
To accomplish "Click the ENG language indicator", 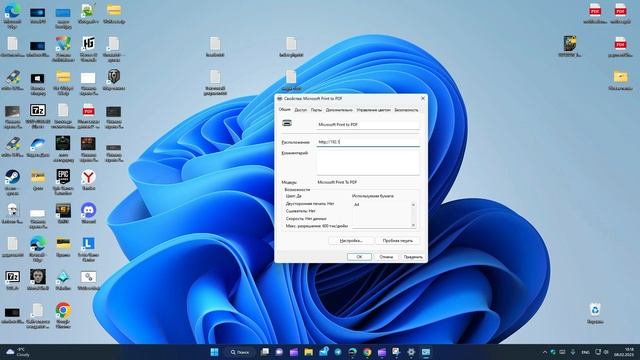I will coord(585,352).
